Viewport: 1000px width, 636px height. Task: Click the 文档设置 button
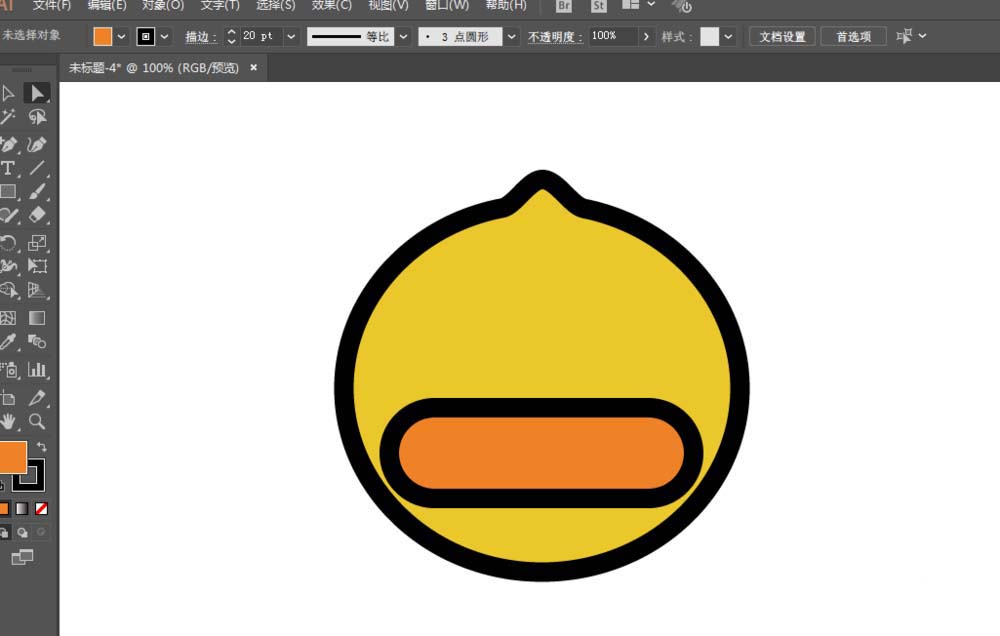pyautogui.click(x=781, y=37)
